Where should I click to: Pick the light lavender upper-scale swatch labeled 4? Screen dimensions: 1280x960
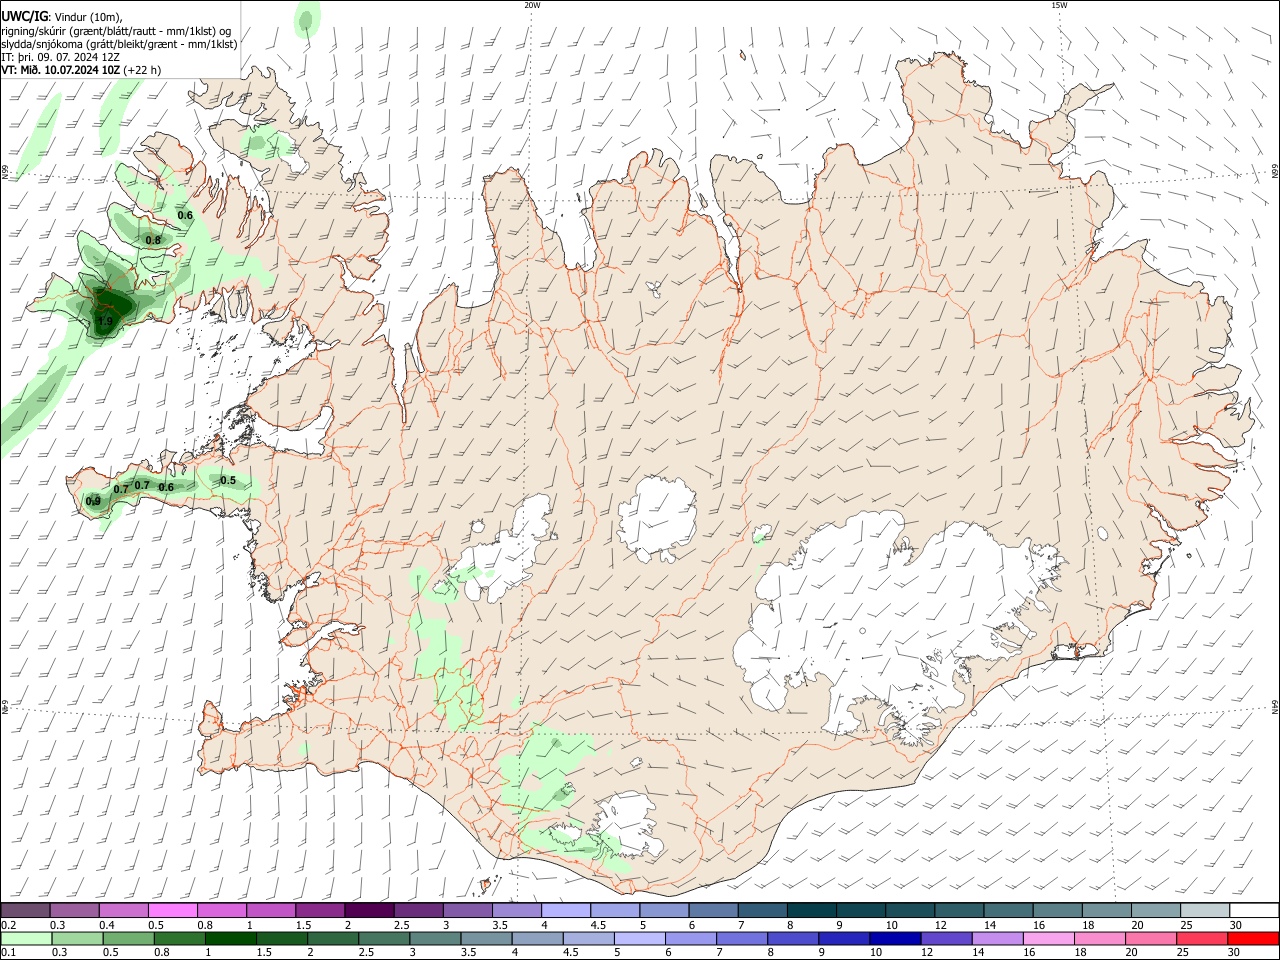(565, 911)
